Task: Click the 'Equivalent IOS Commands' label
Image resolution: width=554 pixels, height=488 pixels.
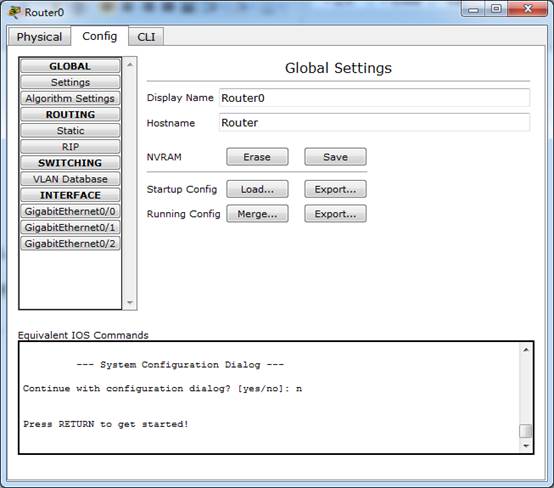Action: pos(83,335)
